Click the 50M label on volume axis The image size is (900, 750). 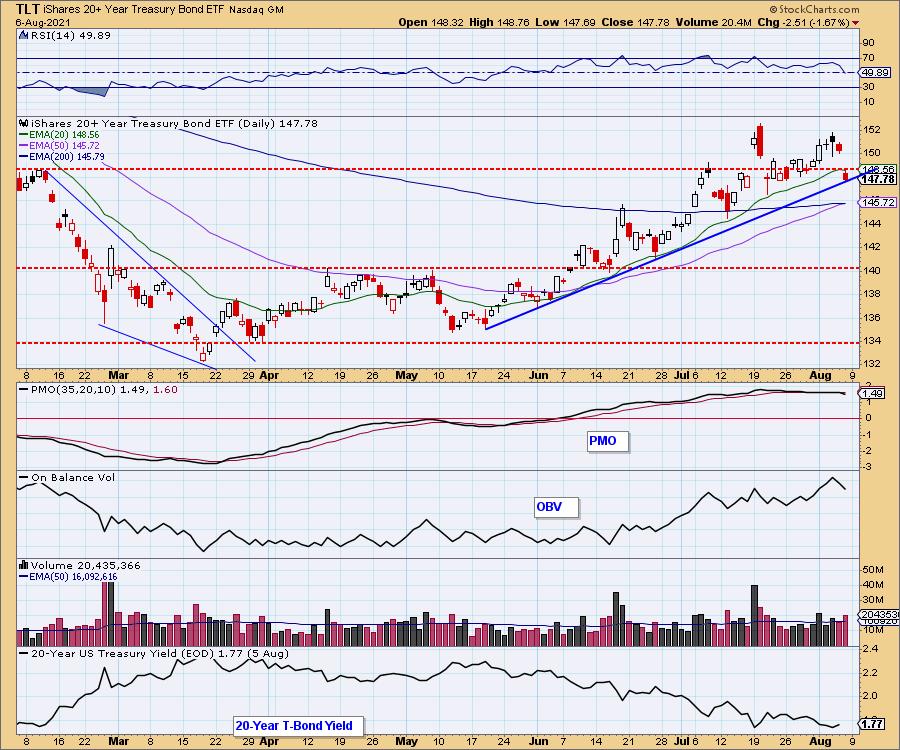[x=873, y=570]
